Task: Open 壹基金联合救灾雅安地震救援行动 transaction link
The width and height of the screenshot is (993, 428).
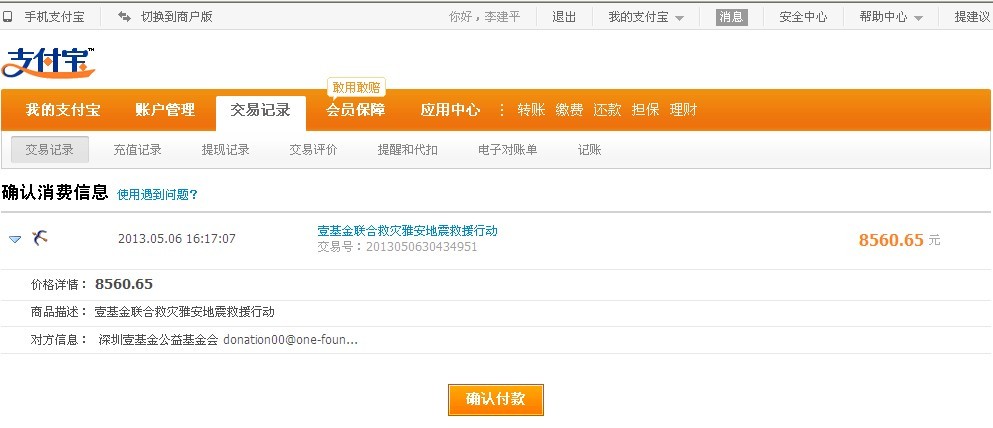Action: click(407, 230)
